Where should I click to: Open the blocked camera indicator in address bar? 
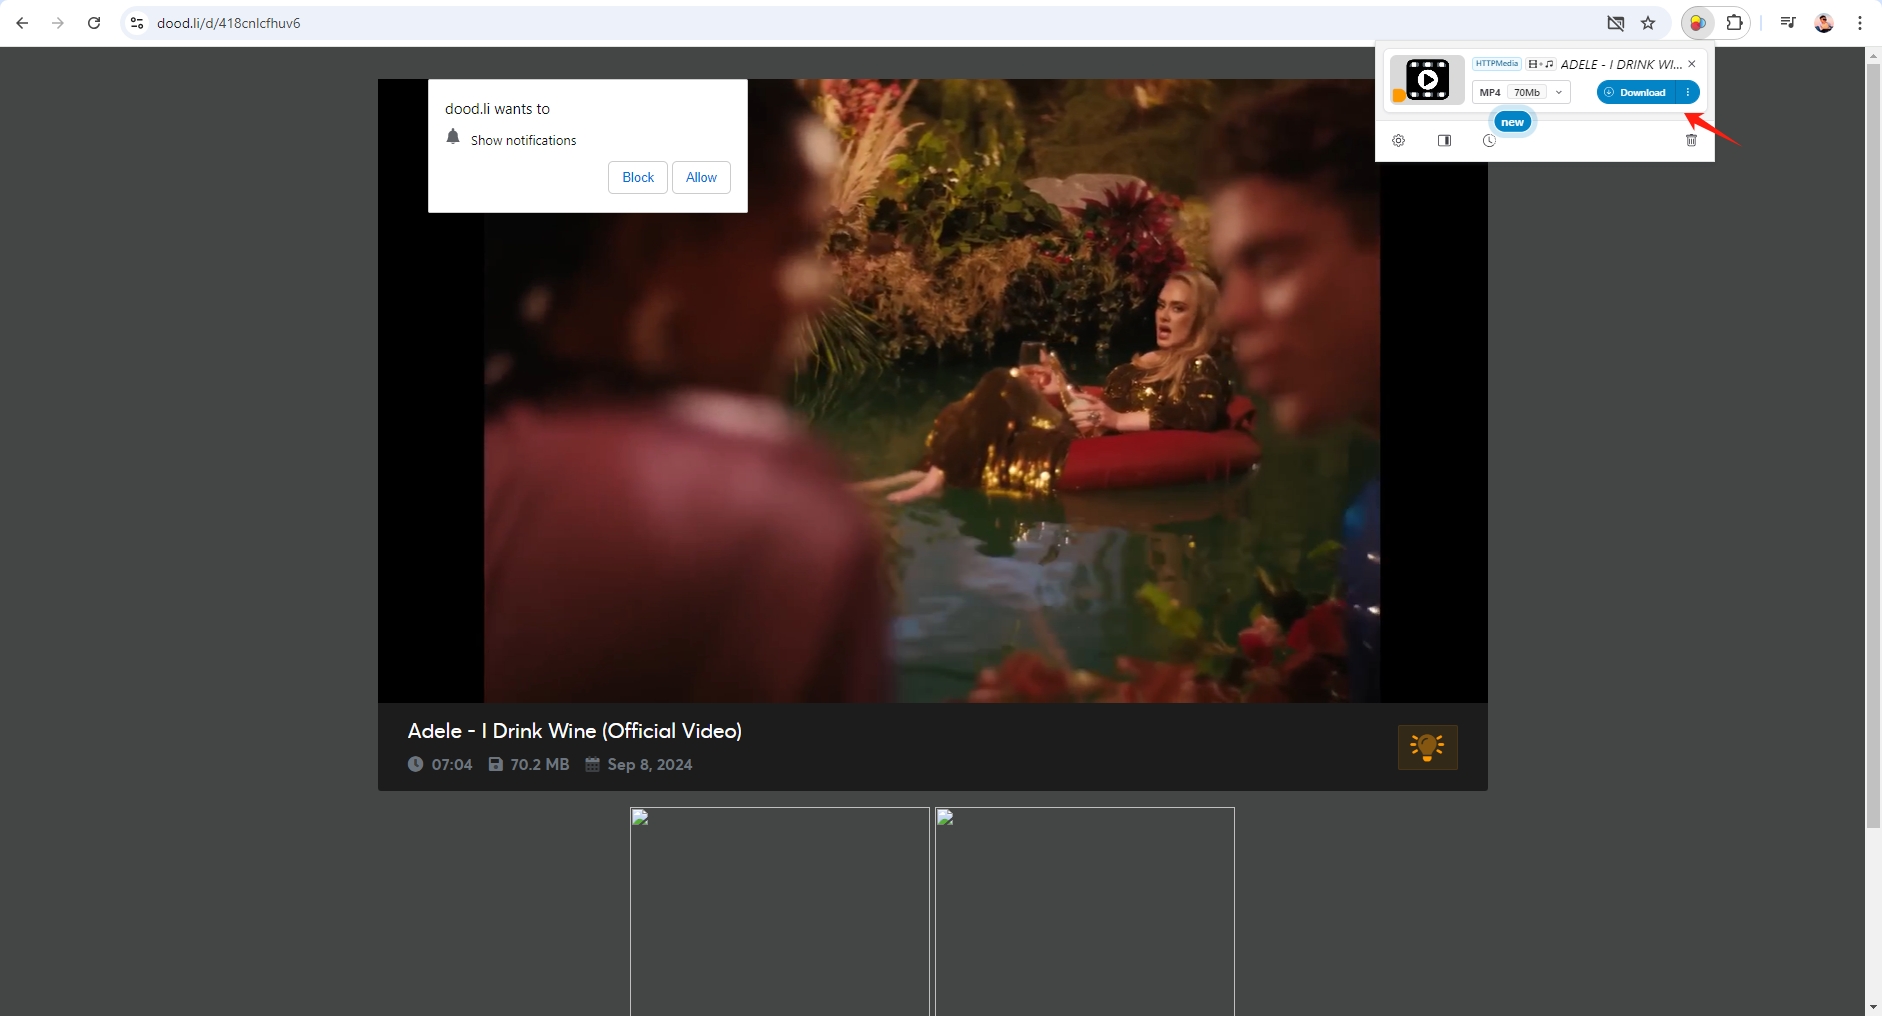[x=1615, y=23]
